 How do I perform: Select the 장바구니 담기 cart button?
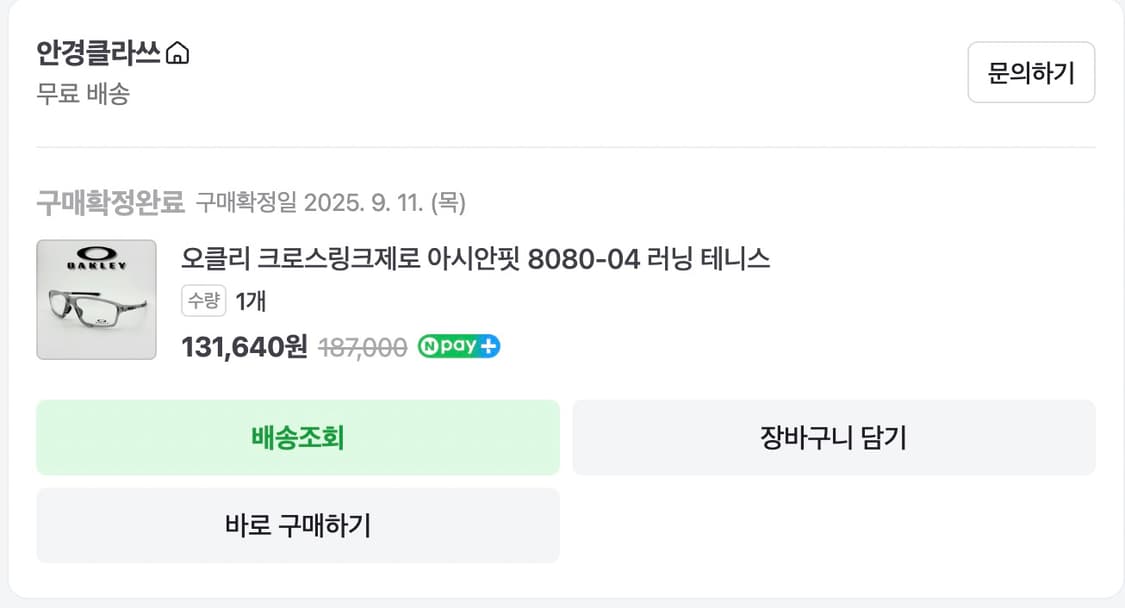(x=833, y=437)
